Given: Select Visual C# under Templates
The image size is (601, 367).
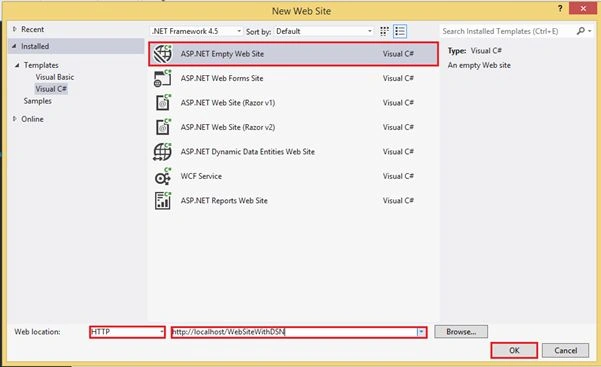Looking at the screenshot, I should coord(51,89).
